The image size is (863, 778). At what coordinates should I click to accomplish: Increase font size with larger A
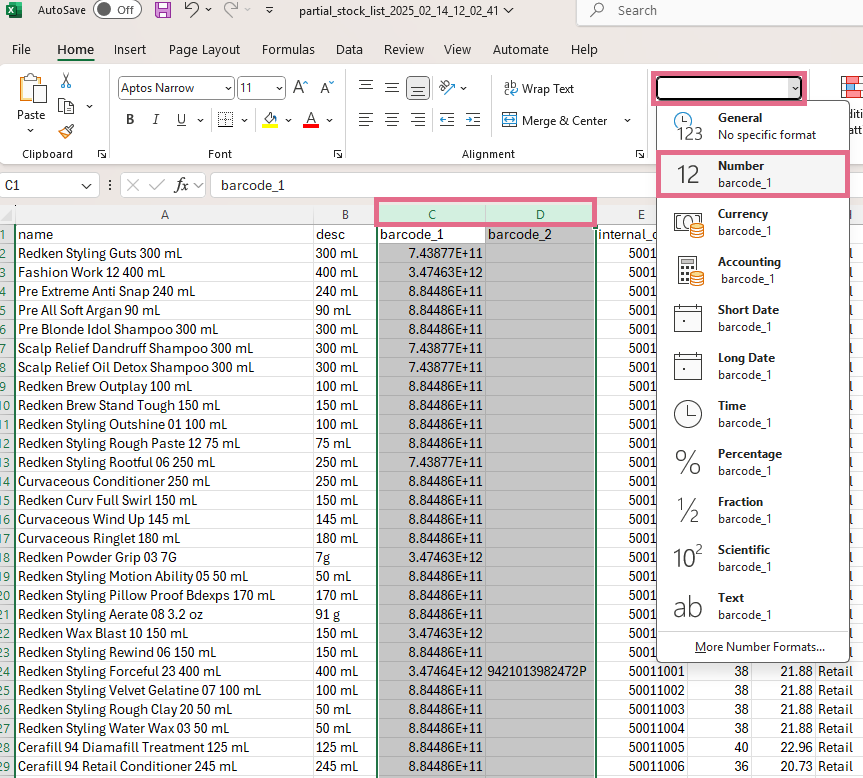point(300,87)
